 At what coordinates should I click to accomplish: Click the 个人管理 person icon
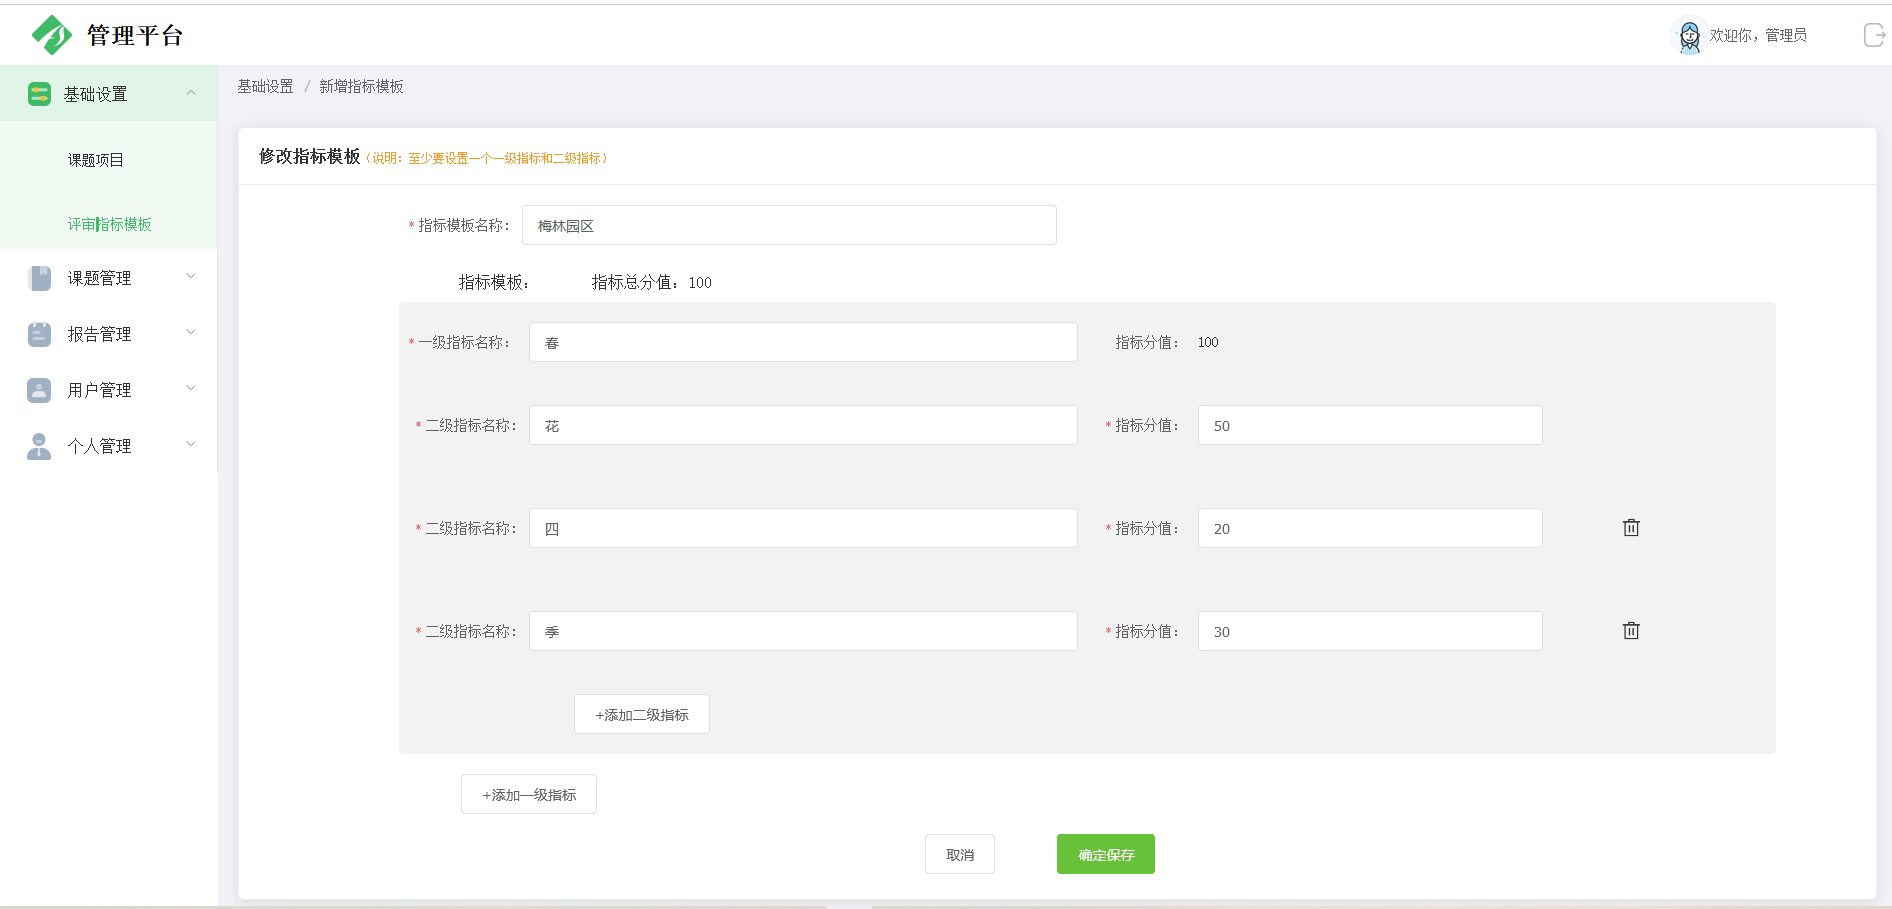(x=39, y=446)
